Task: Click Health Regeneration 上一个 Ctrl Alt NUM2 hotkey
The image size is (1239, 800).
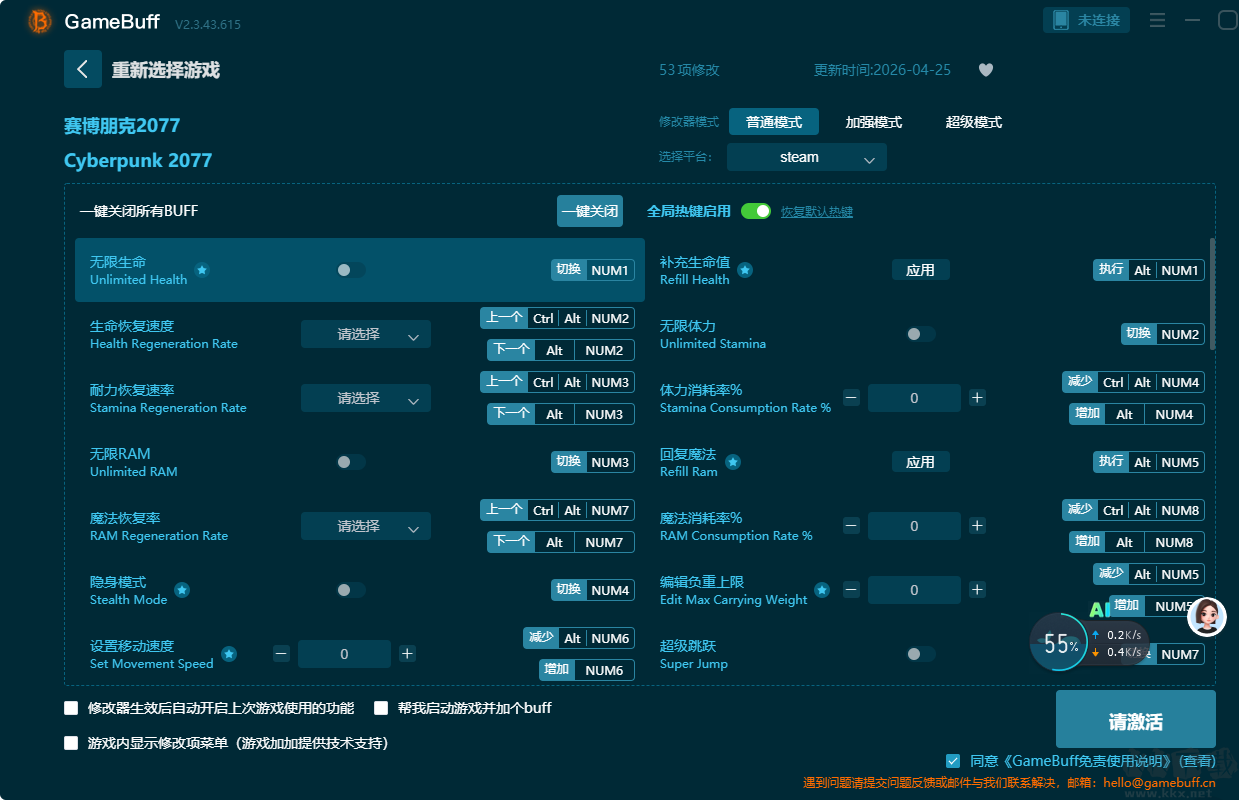Action: [558, 318]
